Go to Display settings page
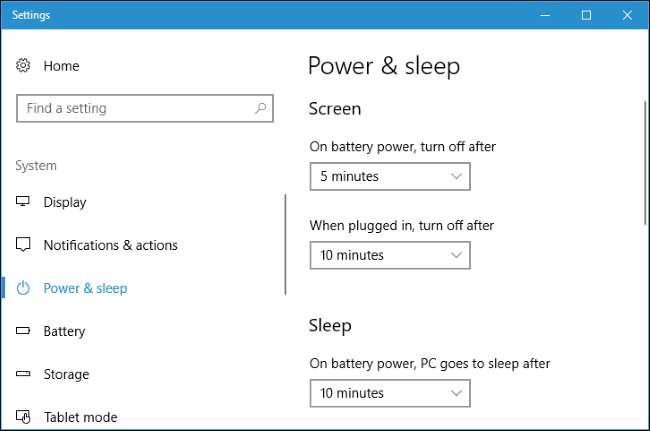650x431 pixels. 65,202
